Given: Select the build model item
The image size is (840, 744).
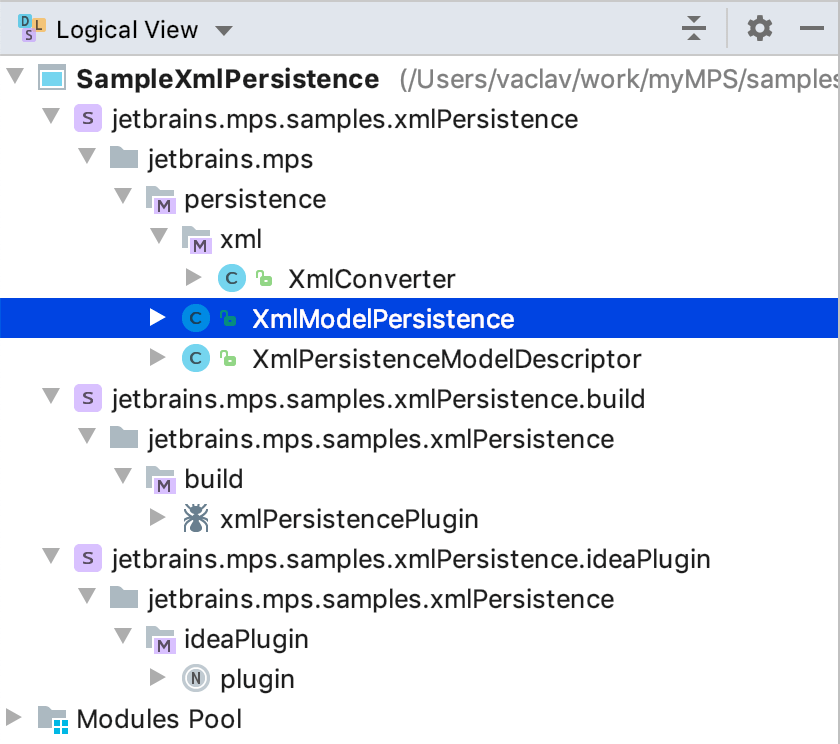Looking at the screenshot, I should (213, 479).
